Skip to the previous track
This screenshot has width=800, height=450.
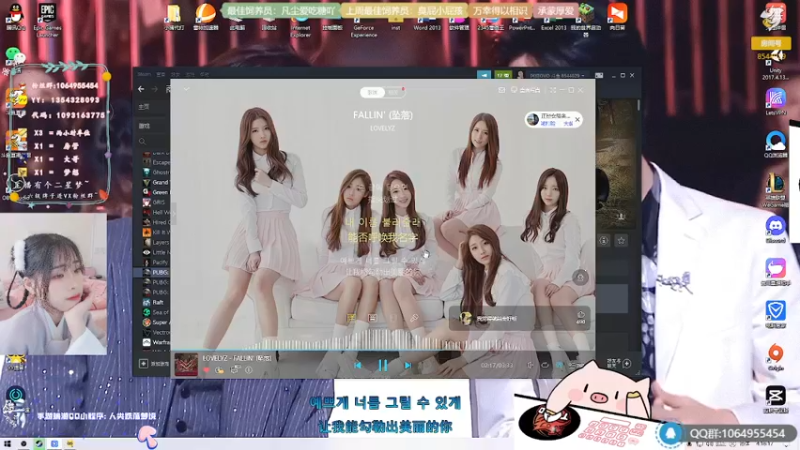(358, 365)
